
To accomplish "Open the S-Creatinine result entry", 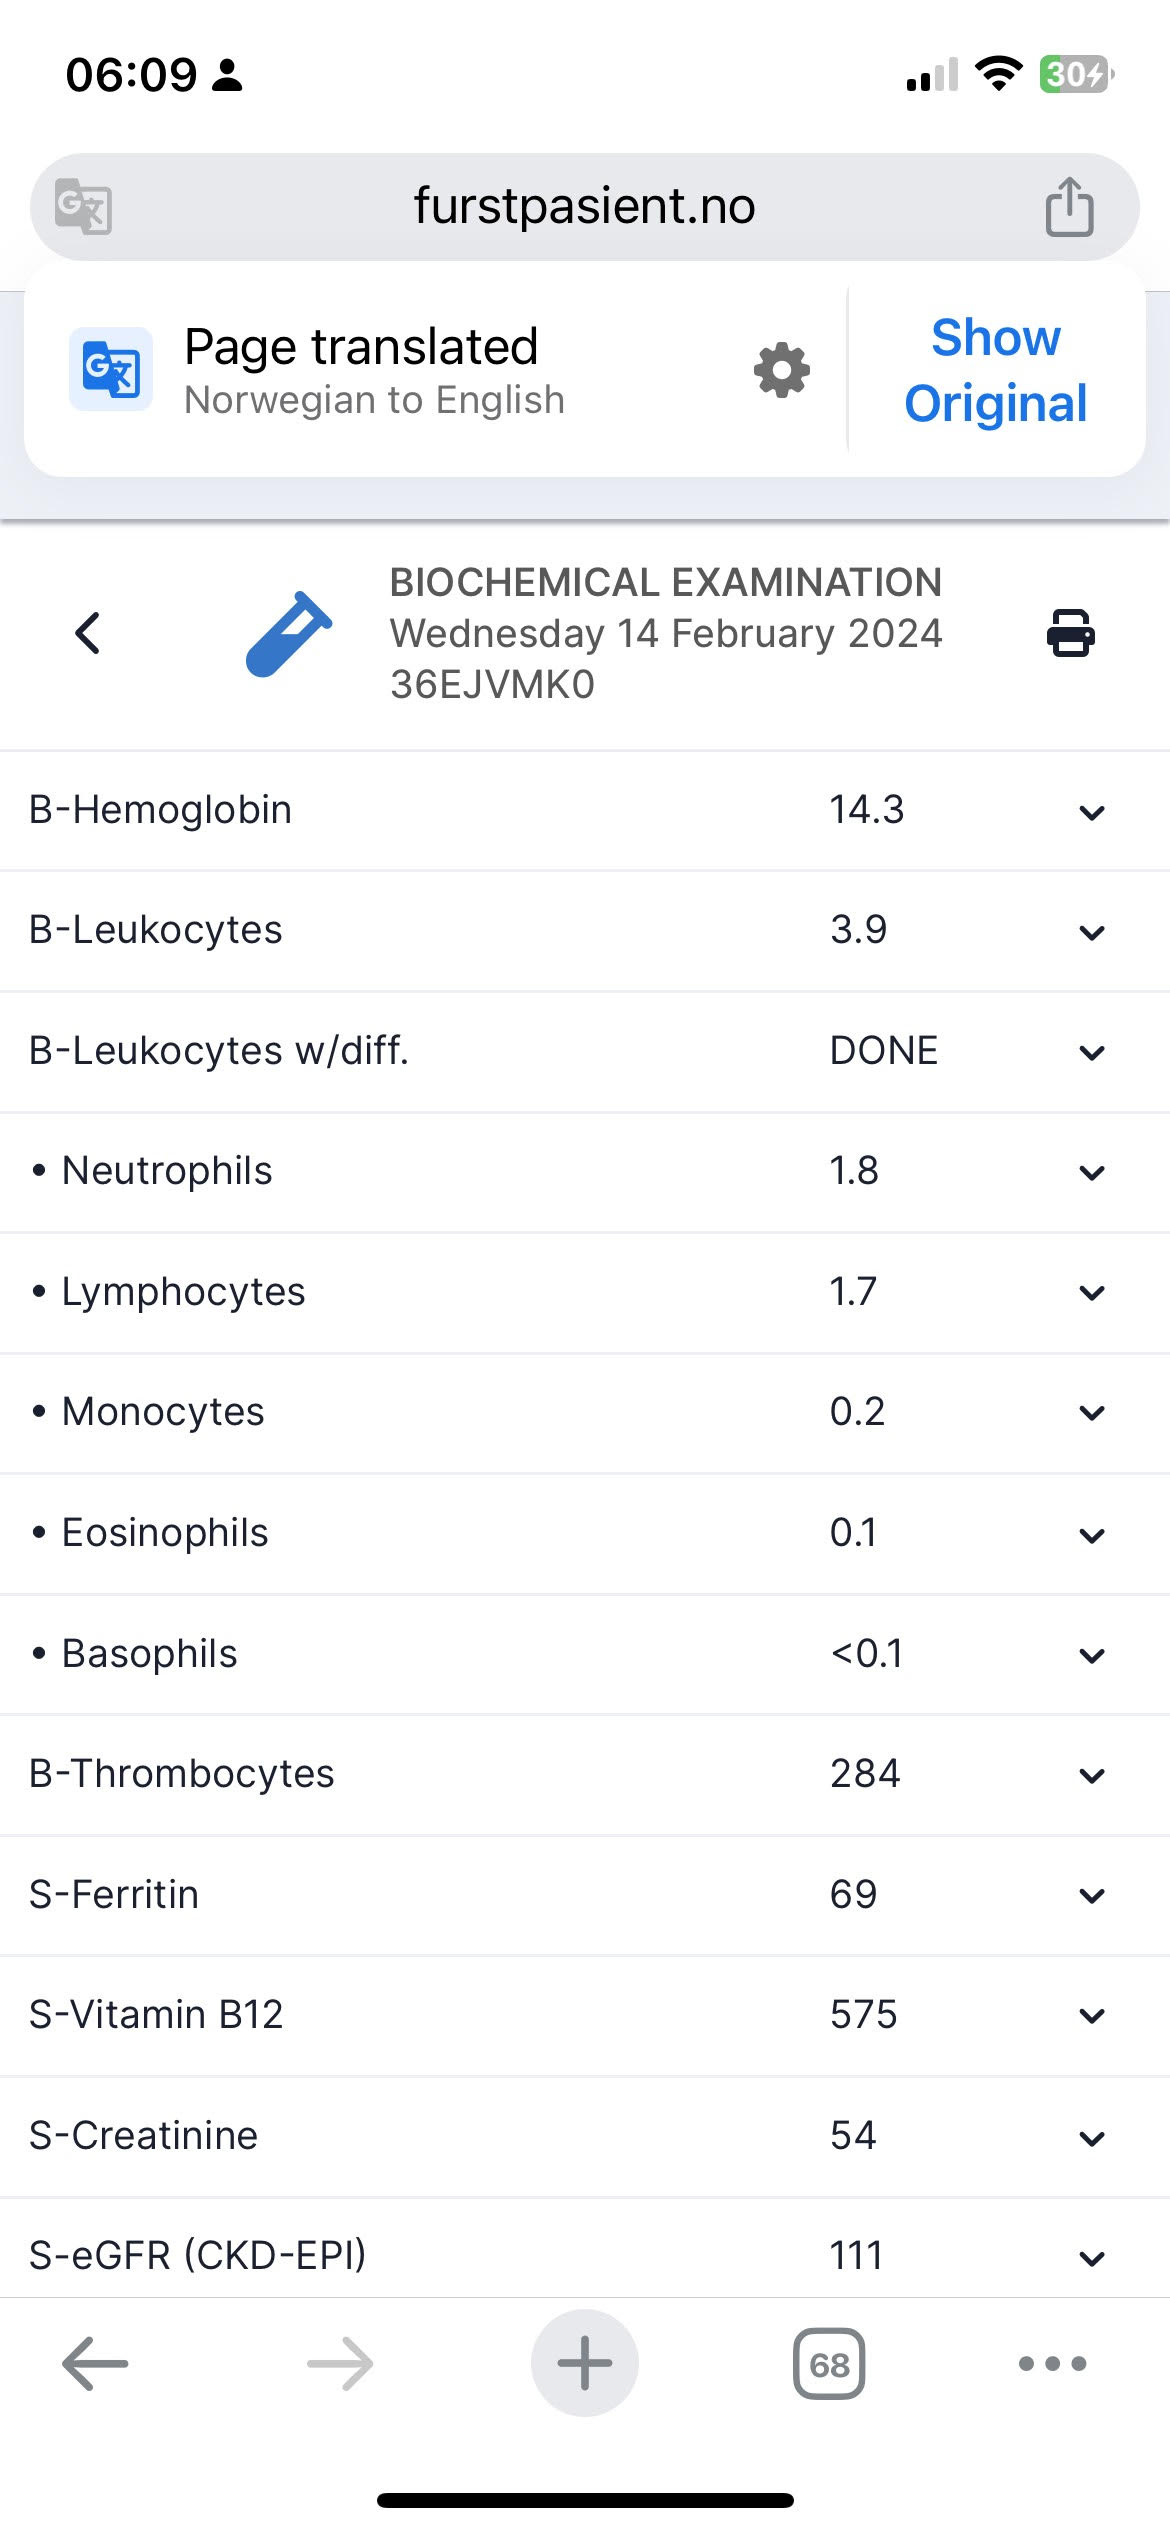I will [x=1092, y=2137].
